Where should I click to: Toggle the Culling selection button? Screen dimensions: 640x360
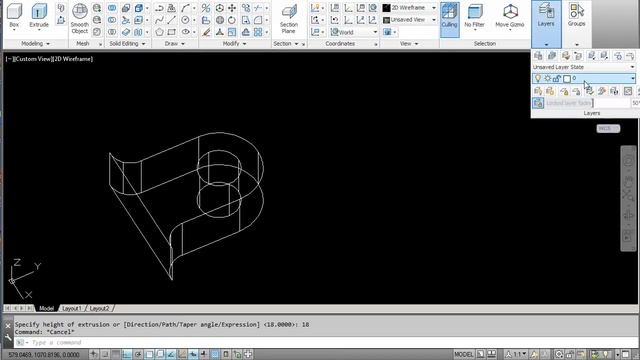coord(449,19)
